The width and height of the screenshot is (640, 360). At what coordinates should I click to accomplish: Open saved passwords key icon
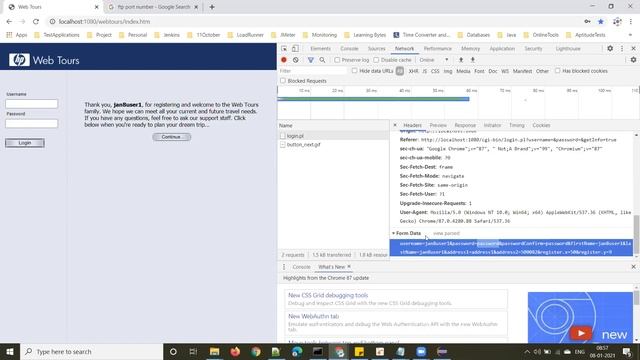(x=587, y=22)
